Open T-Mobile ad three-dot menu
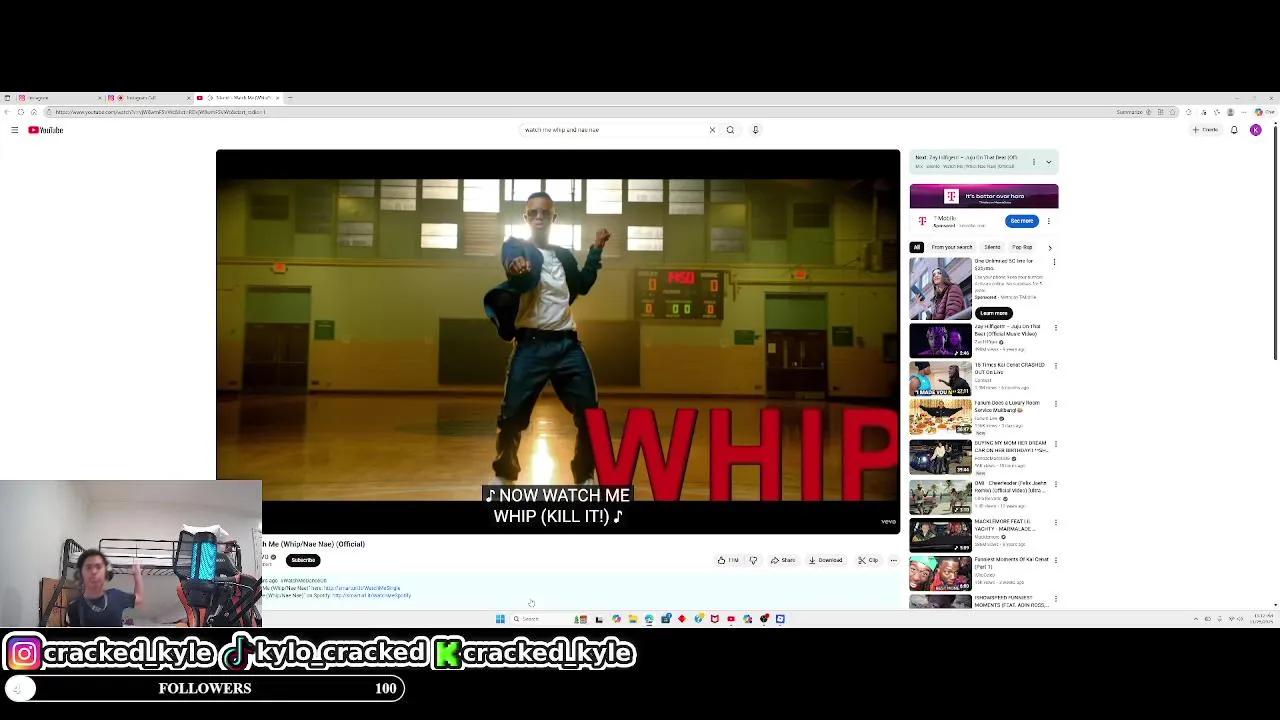The width and height of the screenshot is (1280, 720). pos(1048,221)
